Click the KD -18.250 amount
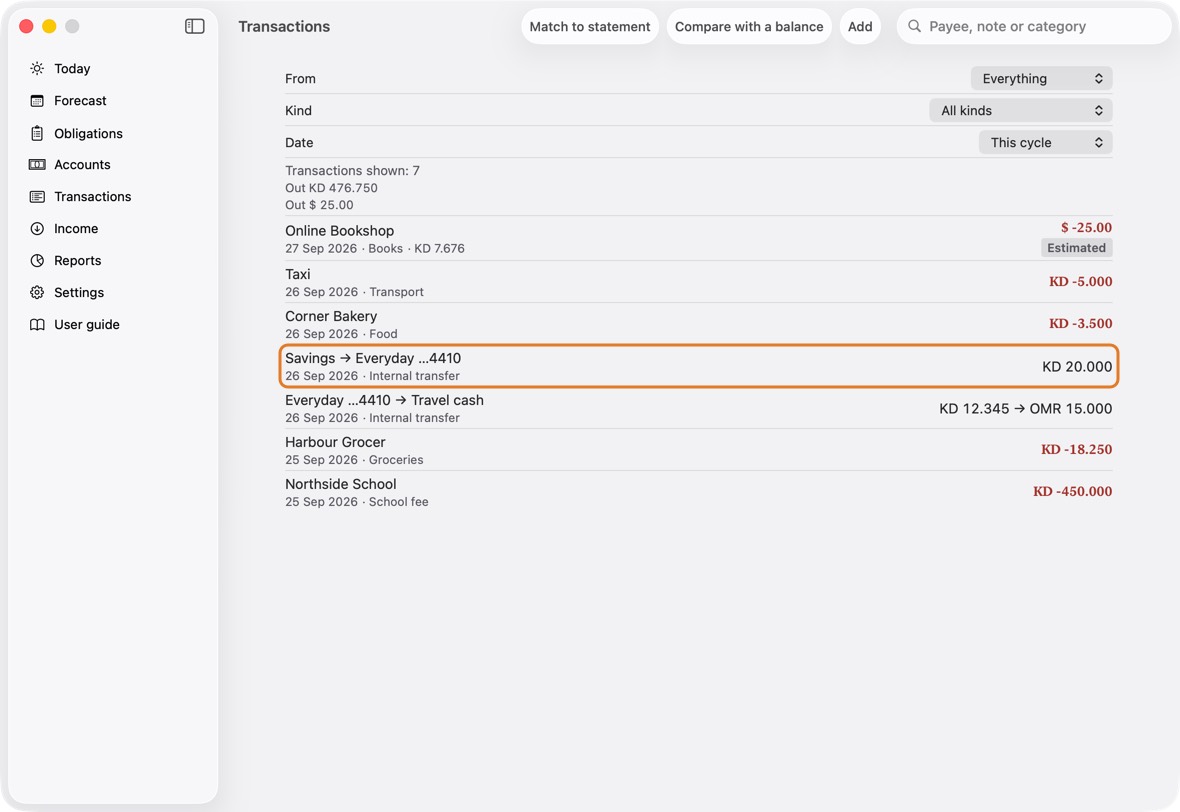Image resolution: width=1180 pixels, height=812 pixels. (x=1076, y=449)
